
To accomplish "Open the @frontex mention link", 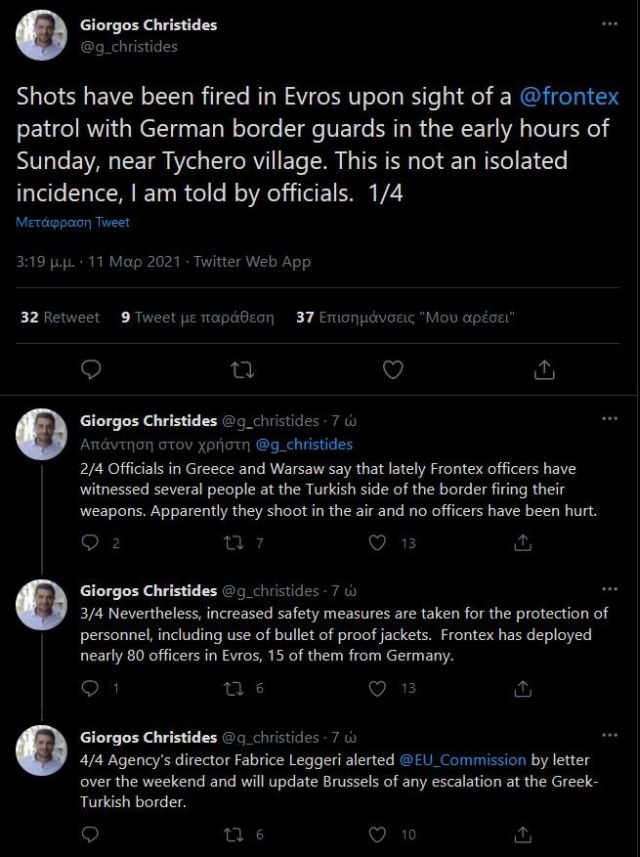I will coord(569,97).
